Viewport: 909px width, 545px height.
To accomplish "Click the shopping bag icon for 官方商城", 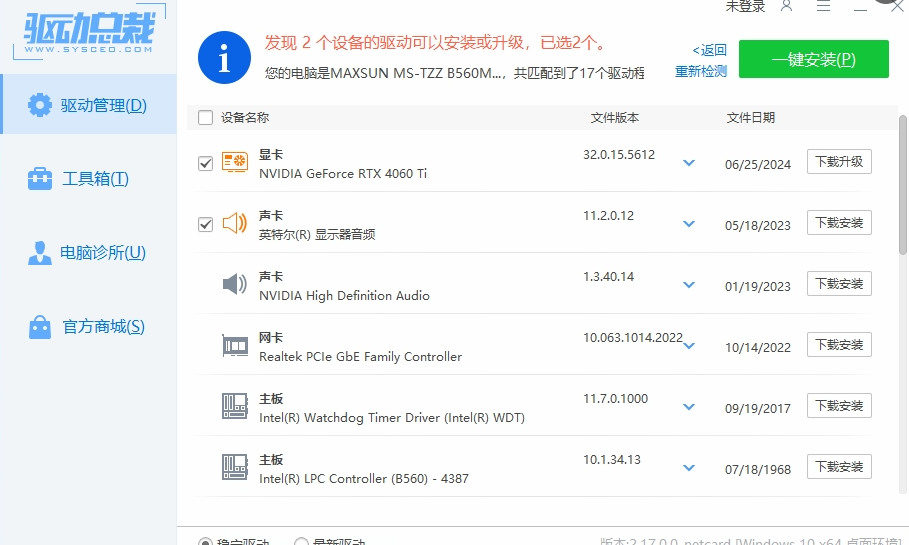I will (x=39, y=327).
